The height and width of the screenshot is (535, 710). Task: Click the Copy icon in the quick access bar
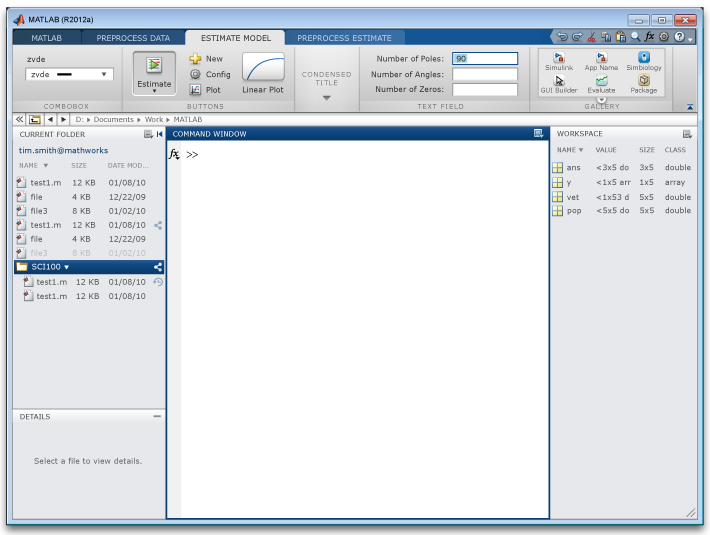pyautogui.click(x=606, y=37)
